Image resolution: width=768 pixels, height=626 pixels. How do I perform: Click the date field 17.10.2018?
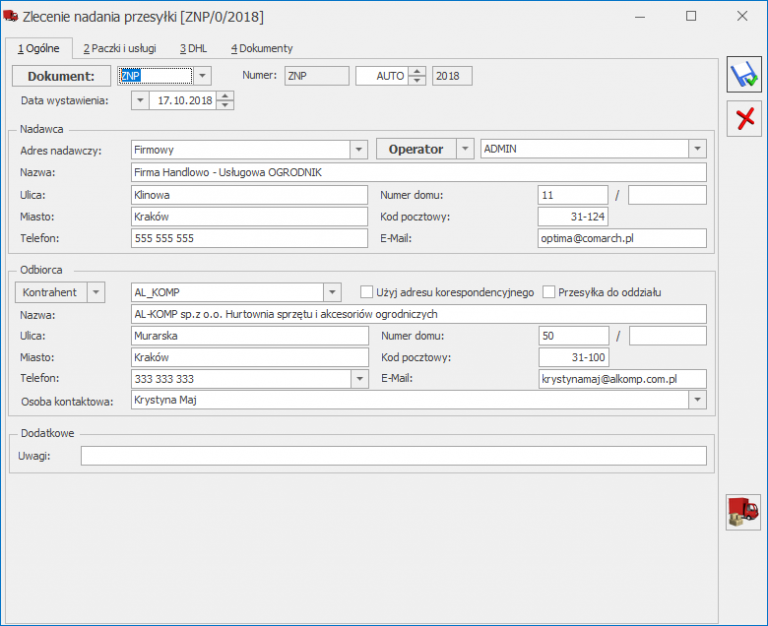coord(183,100)
